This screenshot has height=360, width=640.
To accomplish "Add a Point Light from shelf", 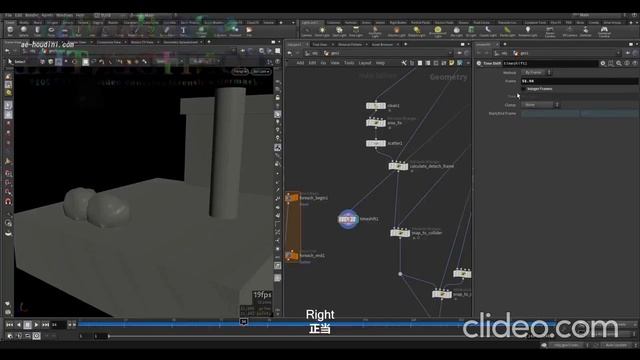I will 322,31.
